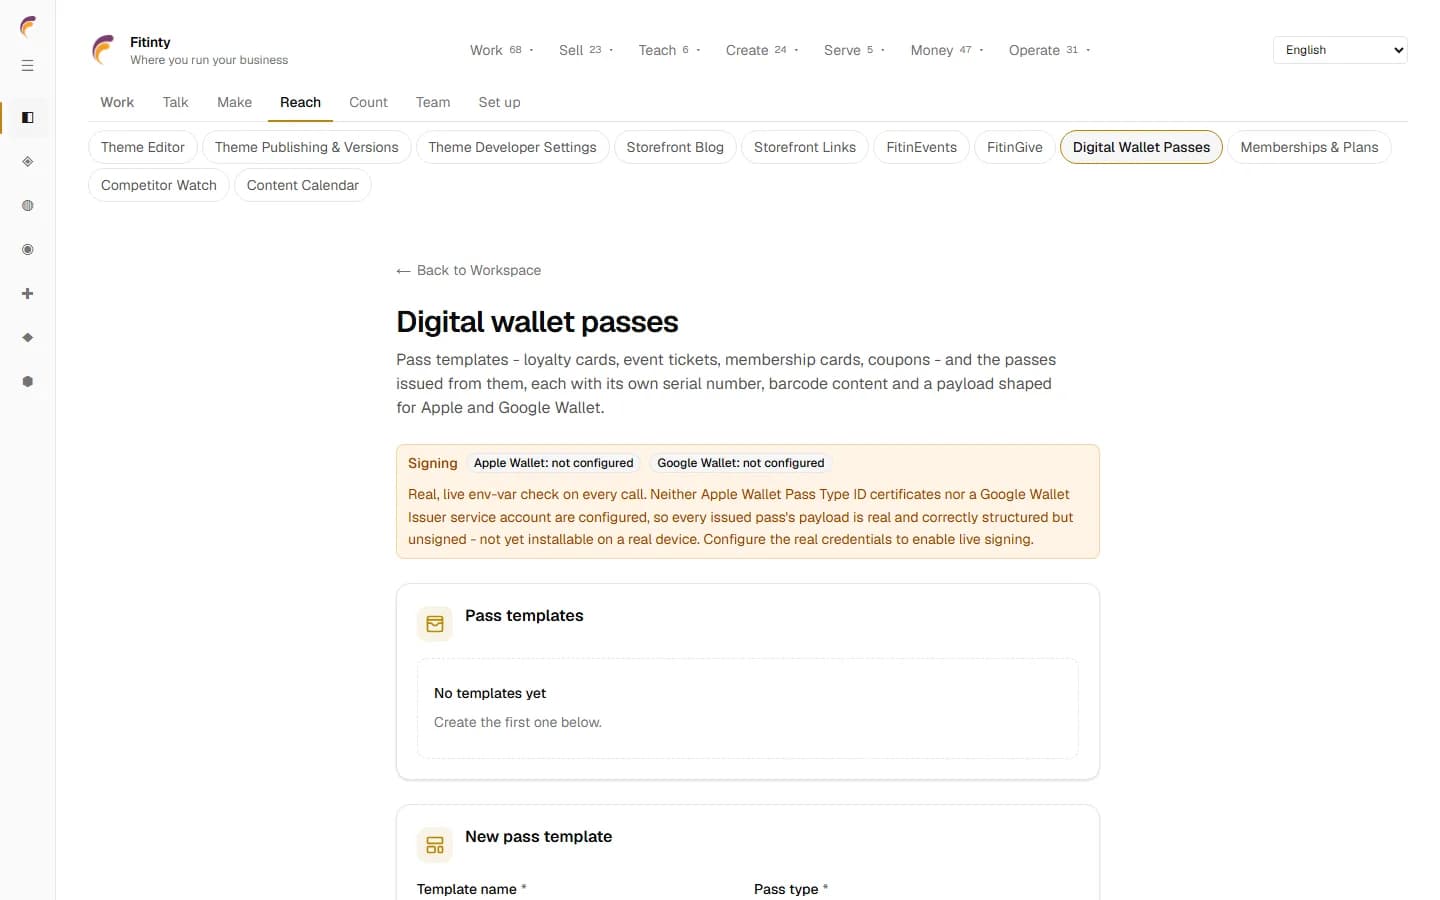Open the FitinGive page
The width and height of the screenshot is (1440, 900).
tap(1015, 147)
